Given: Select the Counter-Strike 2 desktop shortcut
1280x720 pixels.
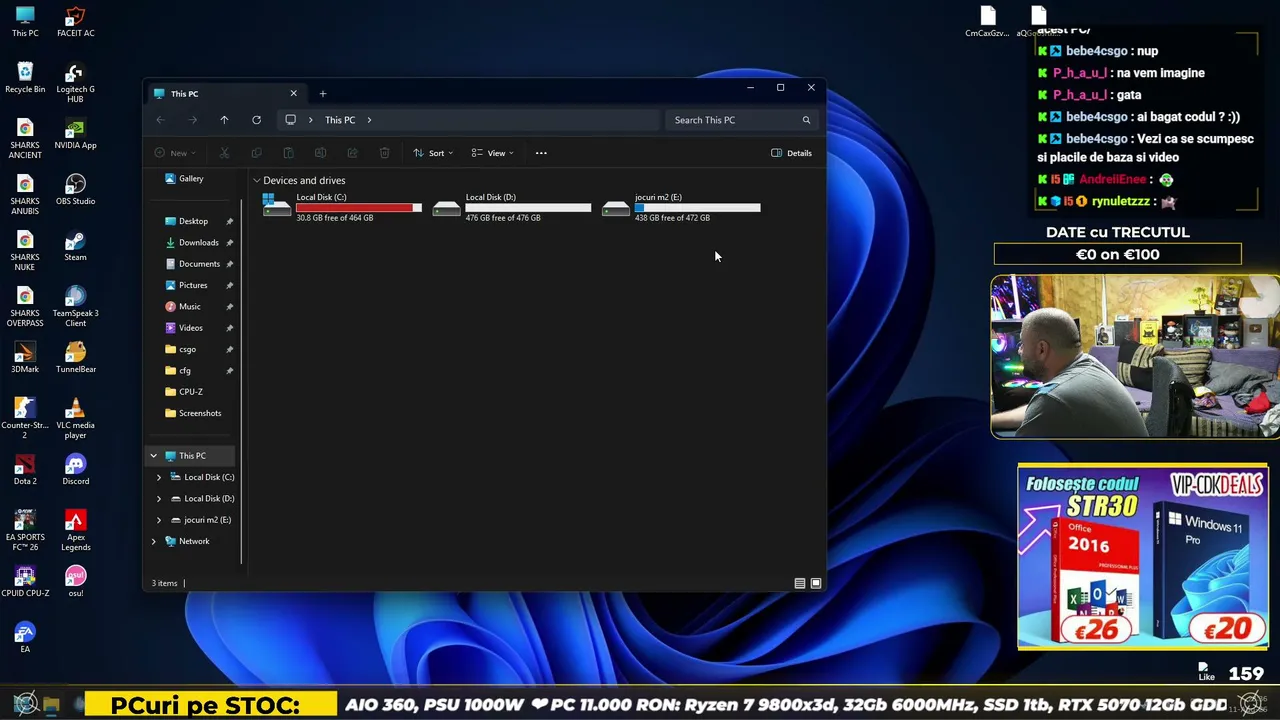Looking at the screenshot, I should tap(25, 419).
